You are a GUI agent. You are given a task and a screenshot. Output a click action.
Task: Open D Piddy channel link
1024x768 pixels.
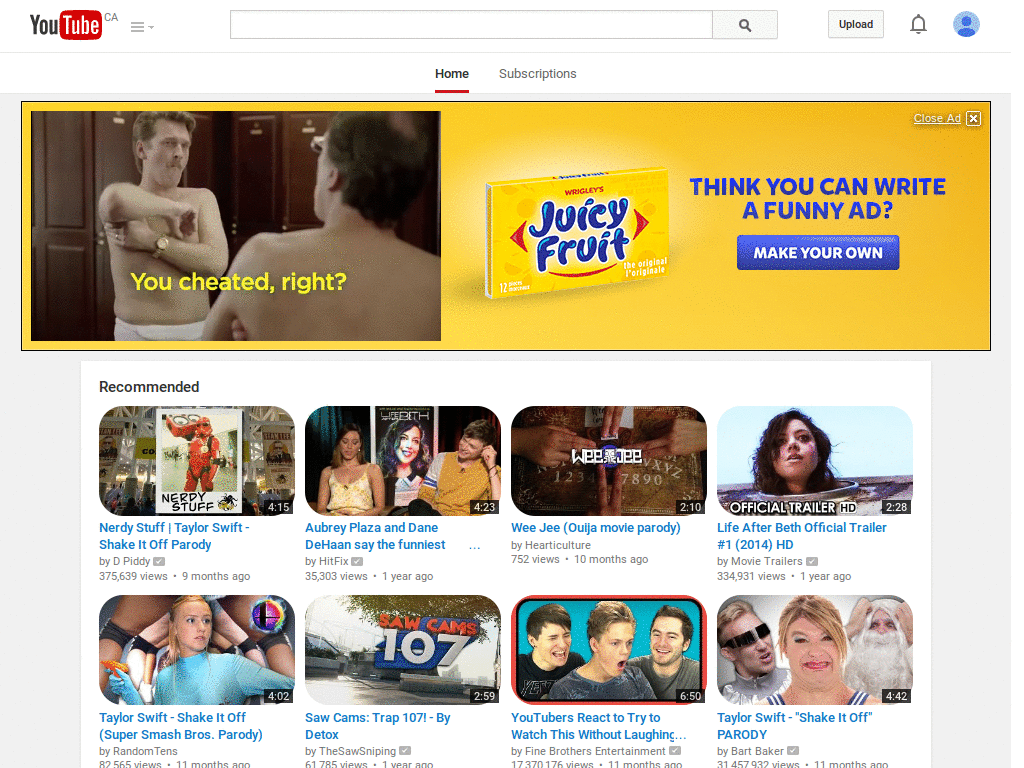click(x=131, y=561)
